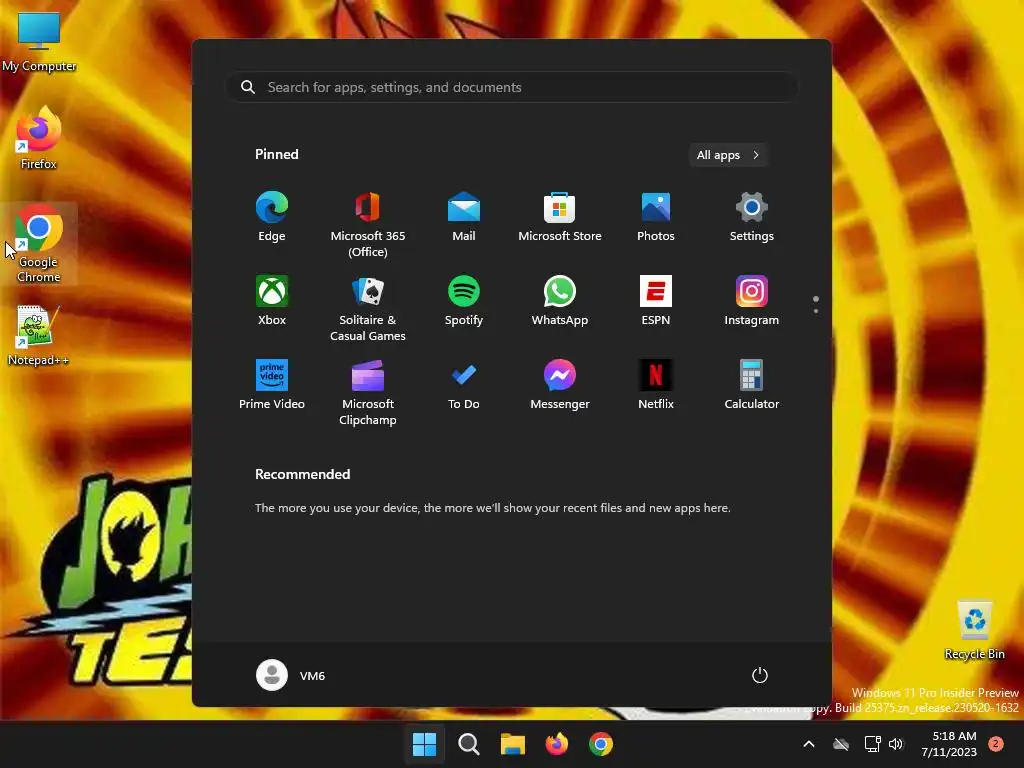Open clock and date flyout
1024x768 pixels.
(949, 744)
